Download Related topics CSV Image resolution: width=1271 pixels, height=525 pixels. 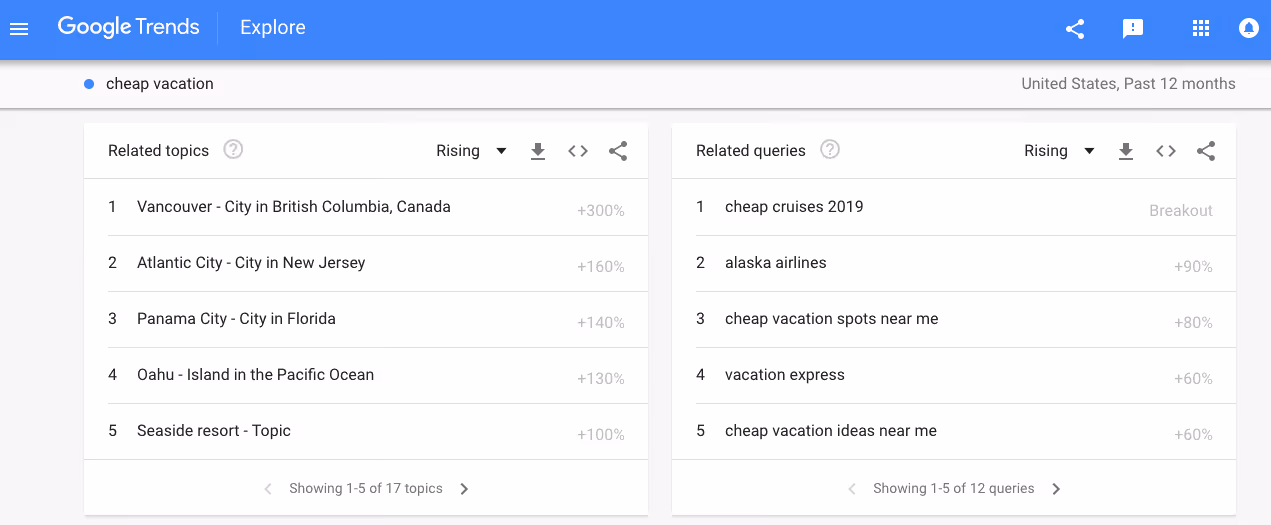pyautogui.click(x=538, y=151)
